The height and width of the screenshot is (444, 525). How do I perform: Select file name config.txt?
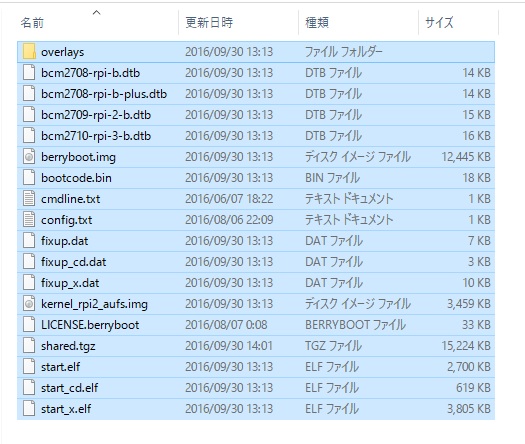click(66, 220)
